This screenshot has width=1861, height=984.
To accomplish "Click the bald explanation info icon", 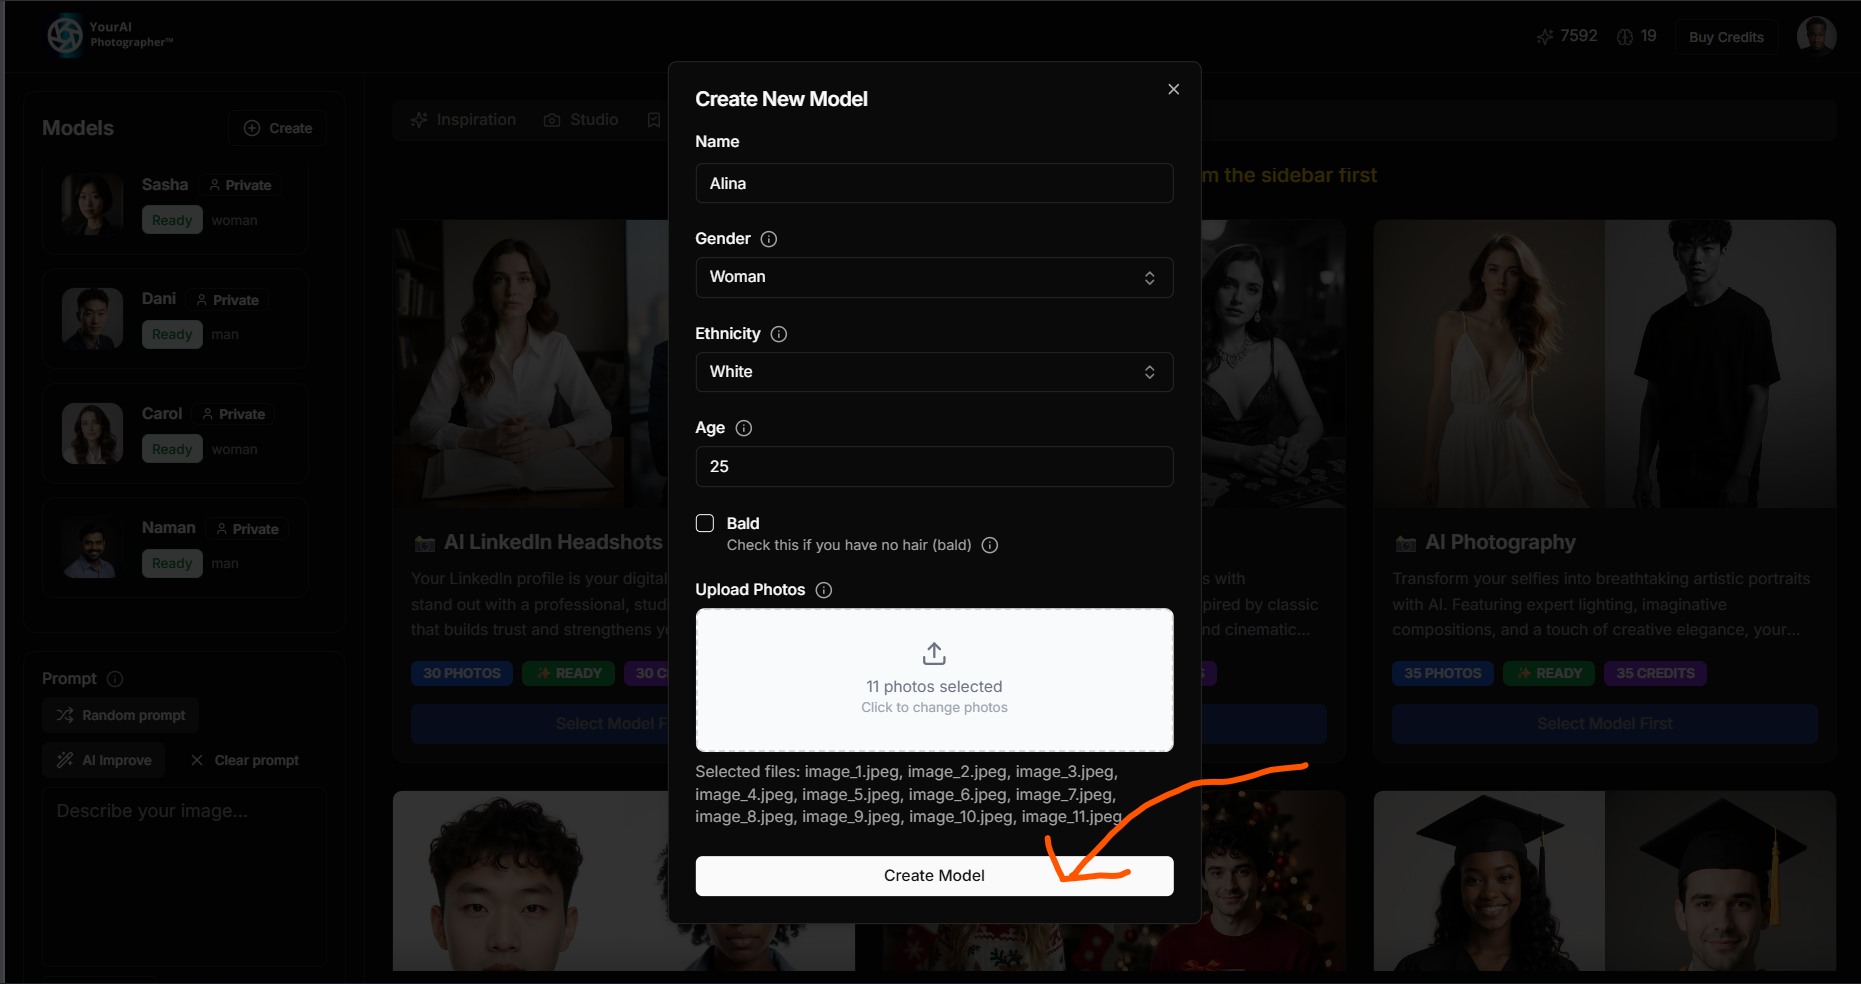I will pyautogui.click(x=989, y=545).
